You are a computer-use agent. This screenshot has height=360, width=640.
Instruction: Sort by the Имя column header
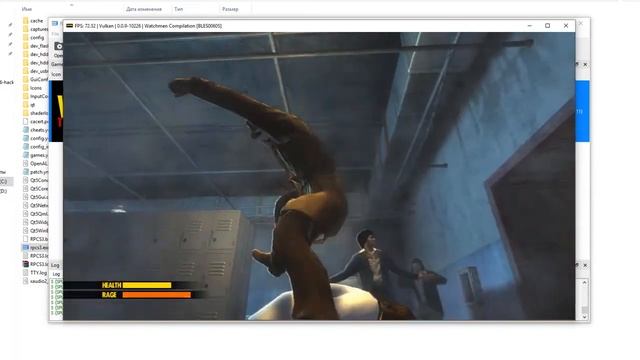(x=27, y=9)
